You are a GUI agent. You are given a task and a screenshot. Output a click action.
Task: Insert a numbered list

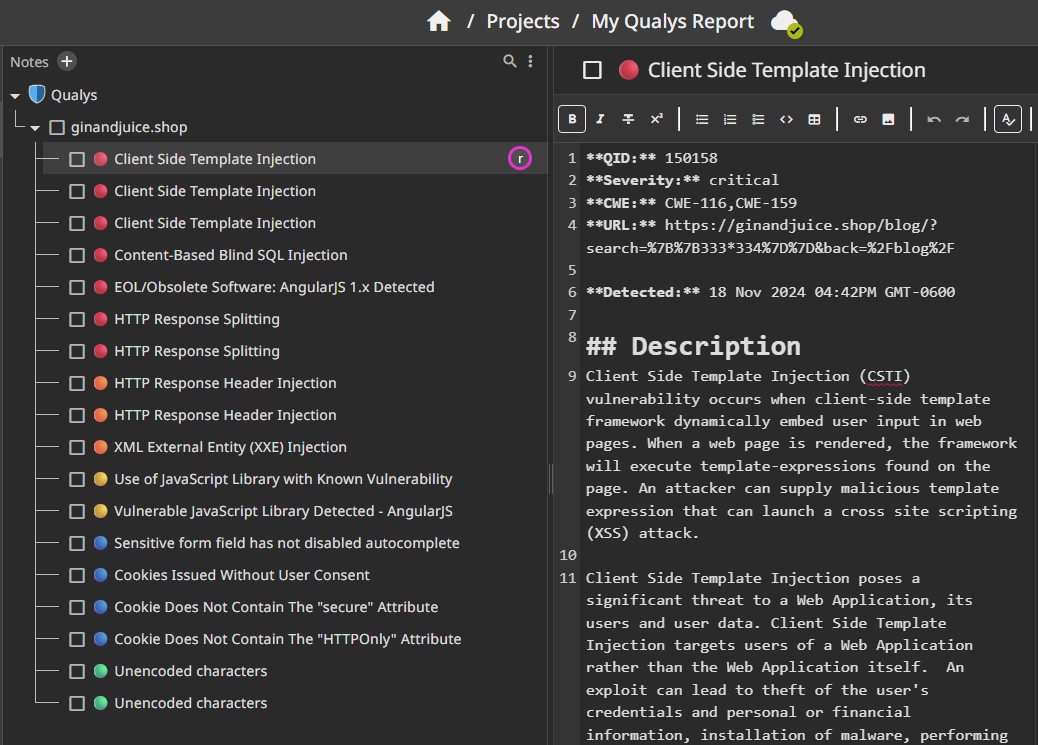[x=730, y=119]
